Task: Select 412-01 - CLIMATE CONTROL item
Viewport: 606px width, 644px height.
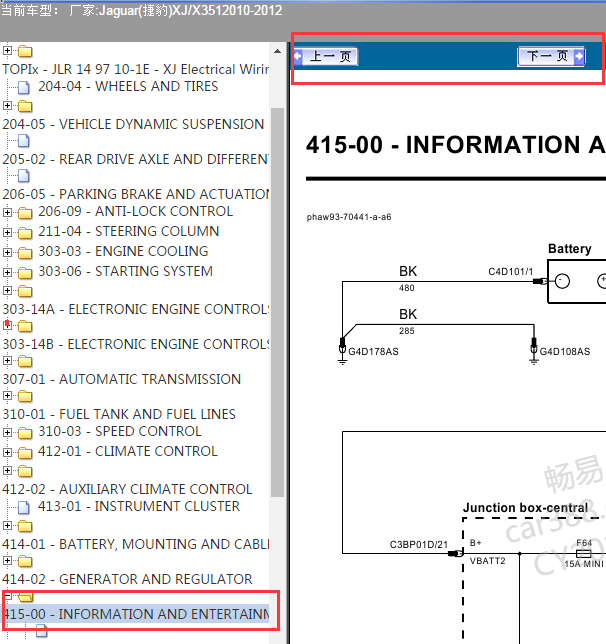Action: [x=127, y=451]
